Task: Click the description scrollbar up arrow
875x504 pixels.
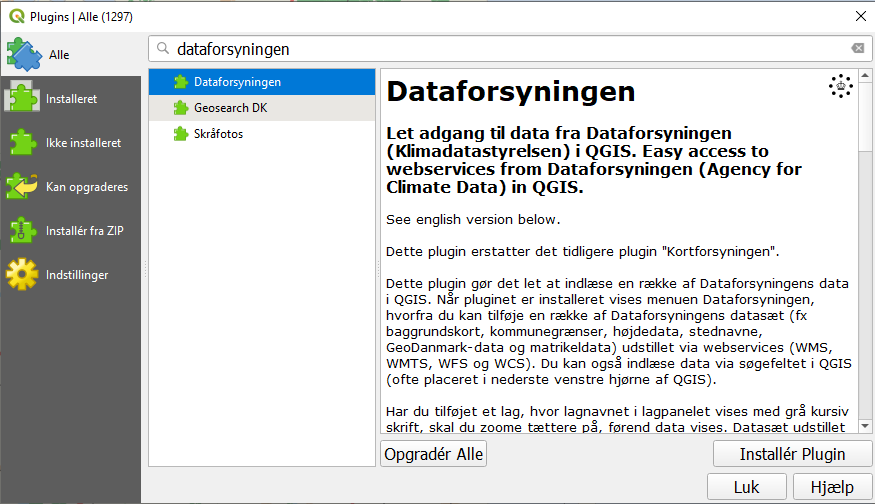Action: (x=865, y=75)
